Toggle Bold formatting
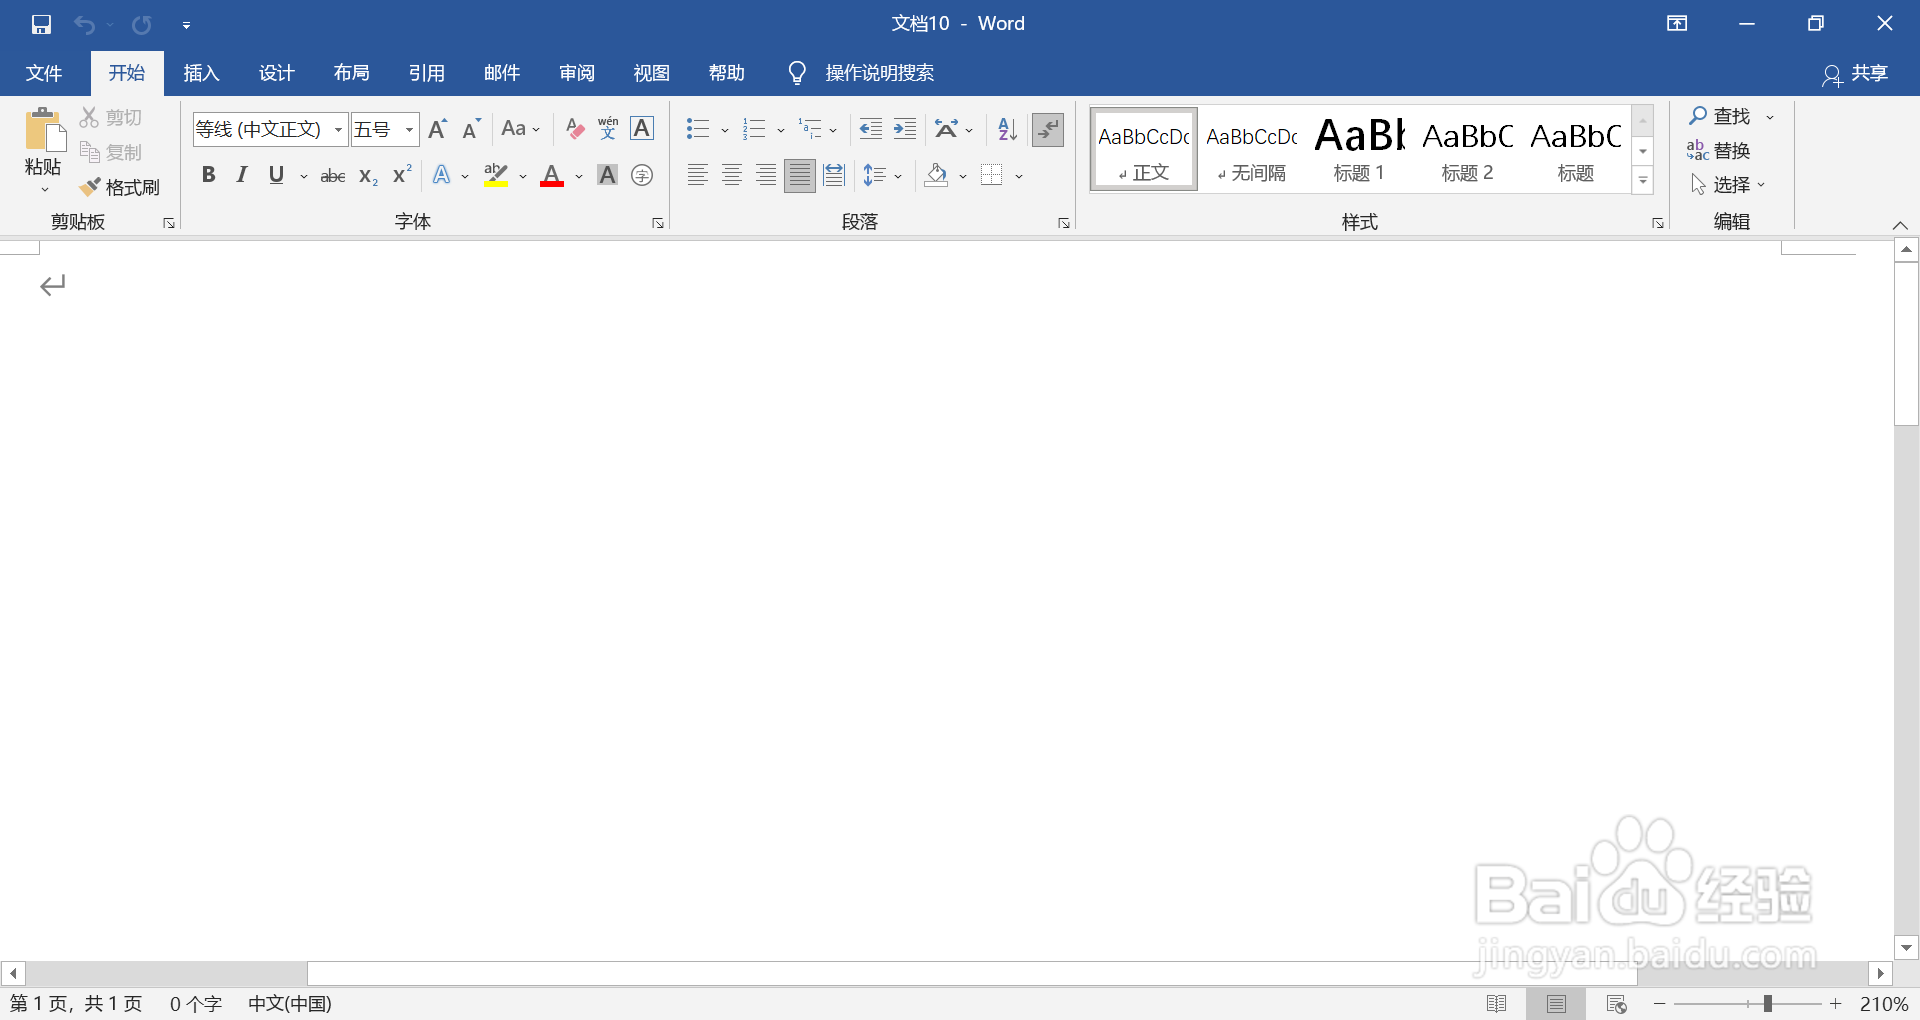This screenshot has height=1020, width=1920. click(208, 176)
